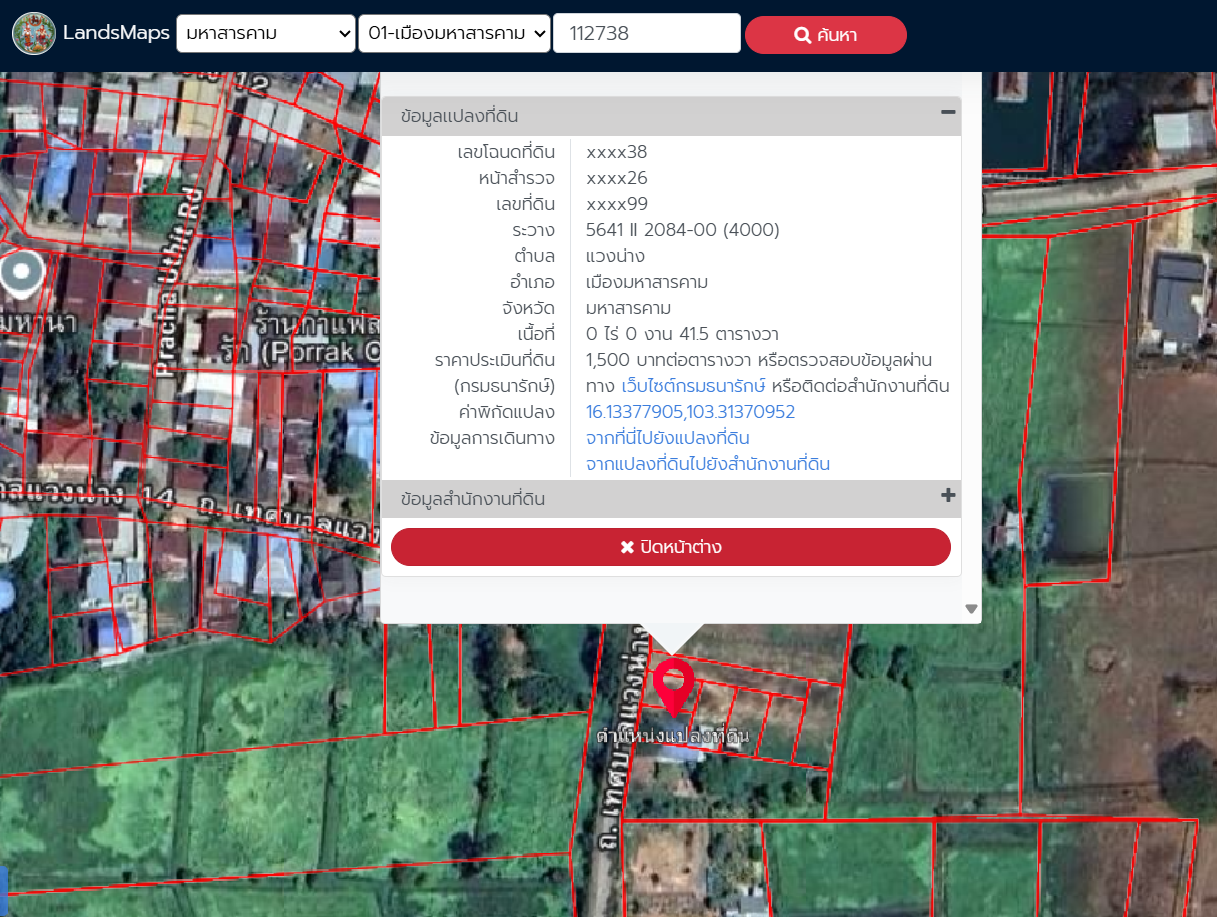This screenshot has width=1217, height=917.
Task: Click the X icon on close-window button
Action: pos(627,547)
